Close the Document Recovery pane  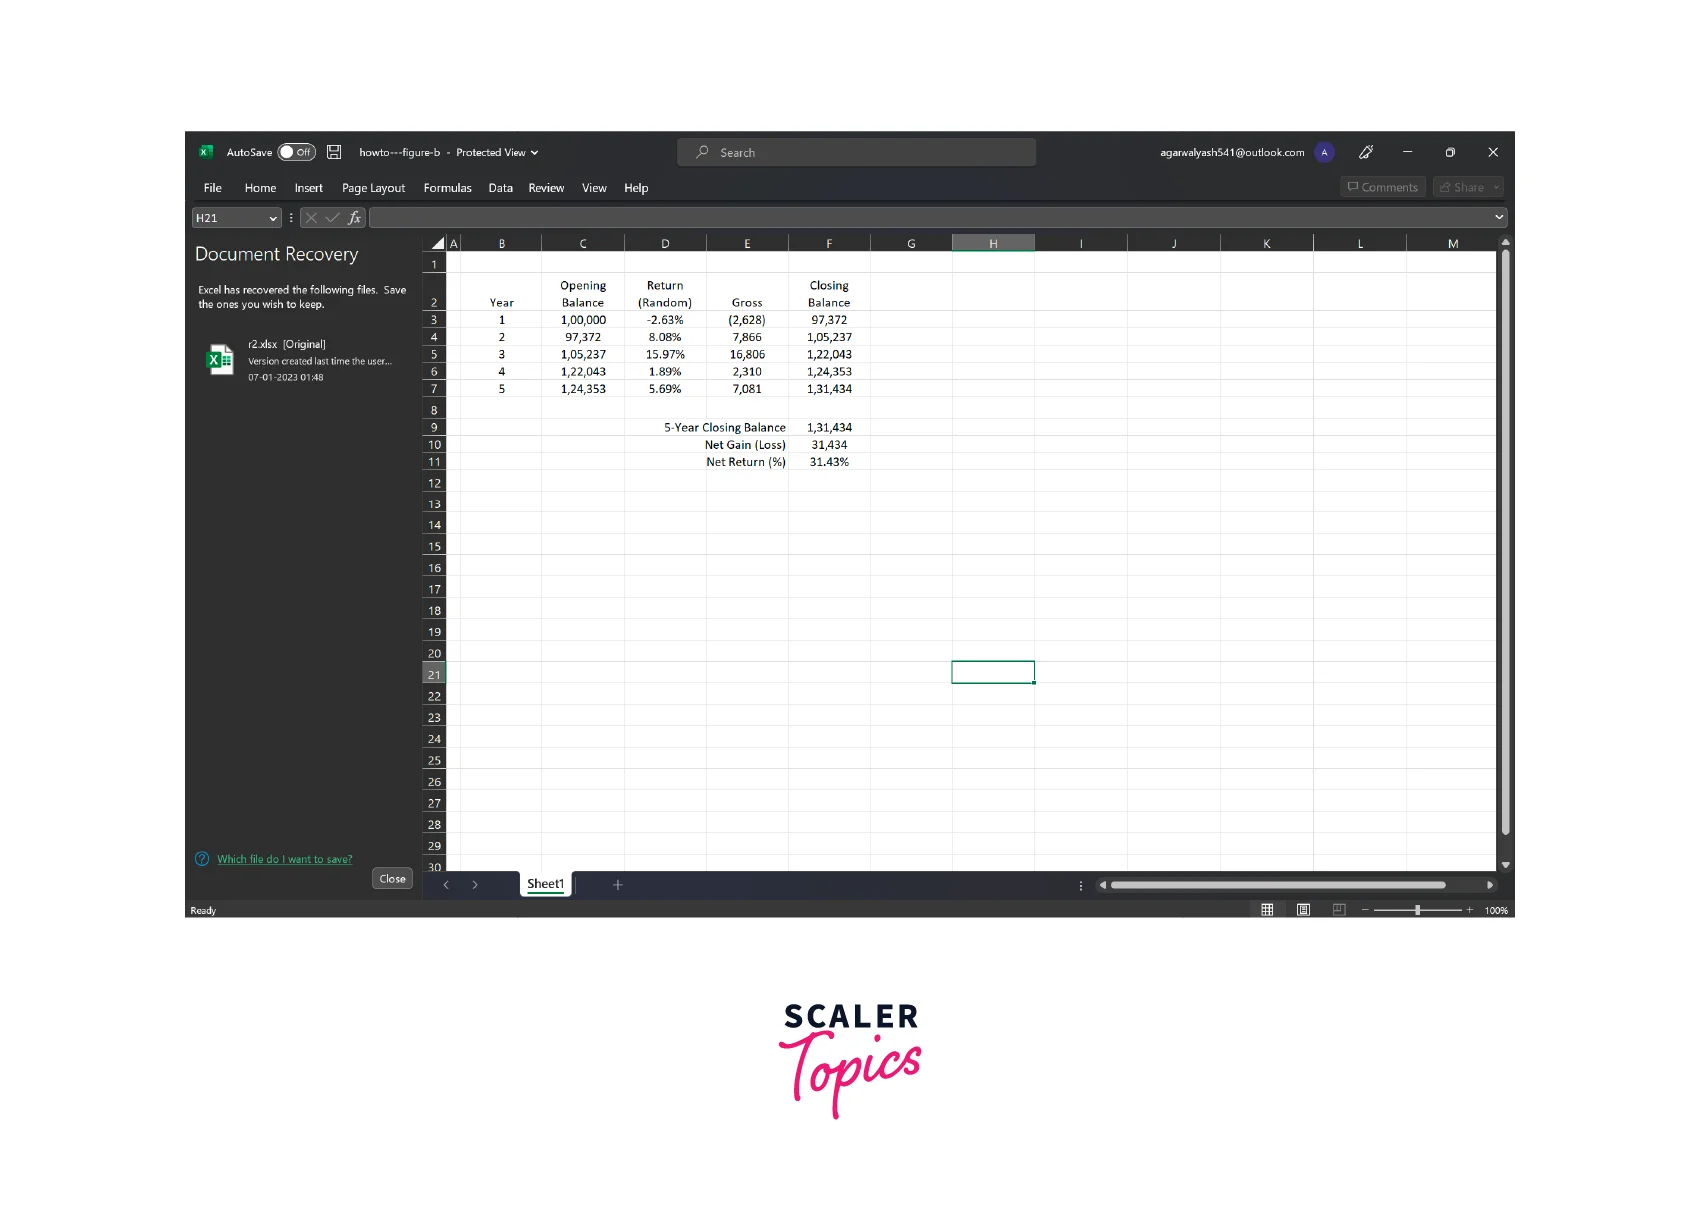pyautogui.click(x=392, y=879)
